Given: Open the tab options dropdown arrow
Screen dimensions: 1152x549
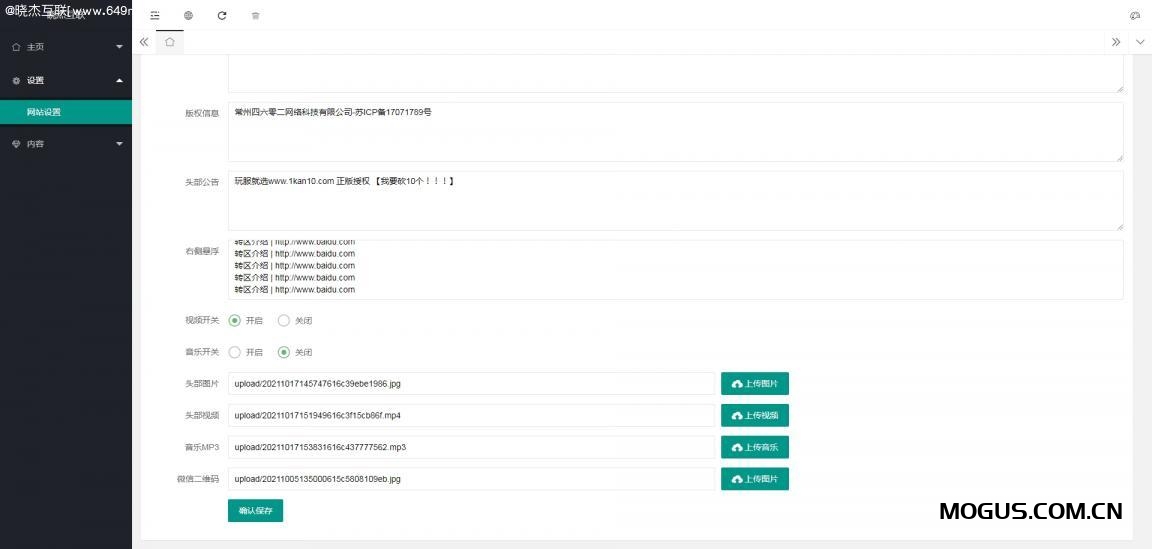Looking at the screenshot, I should click(1140, 42).
